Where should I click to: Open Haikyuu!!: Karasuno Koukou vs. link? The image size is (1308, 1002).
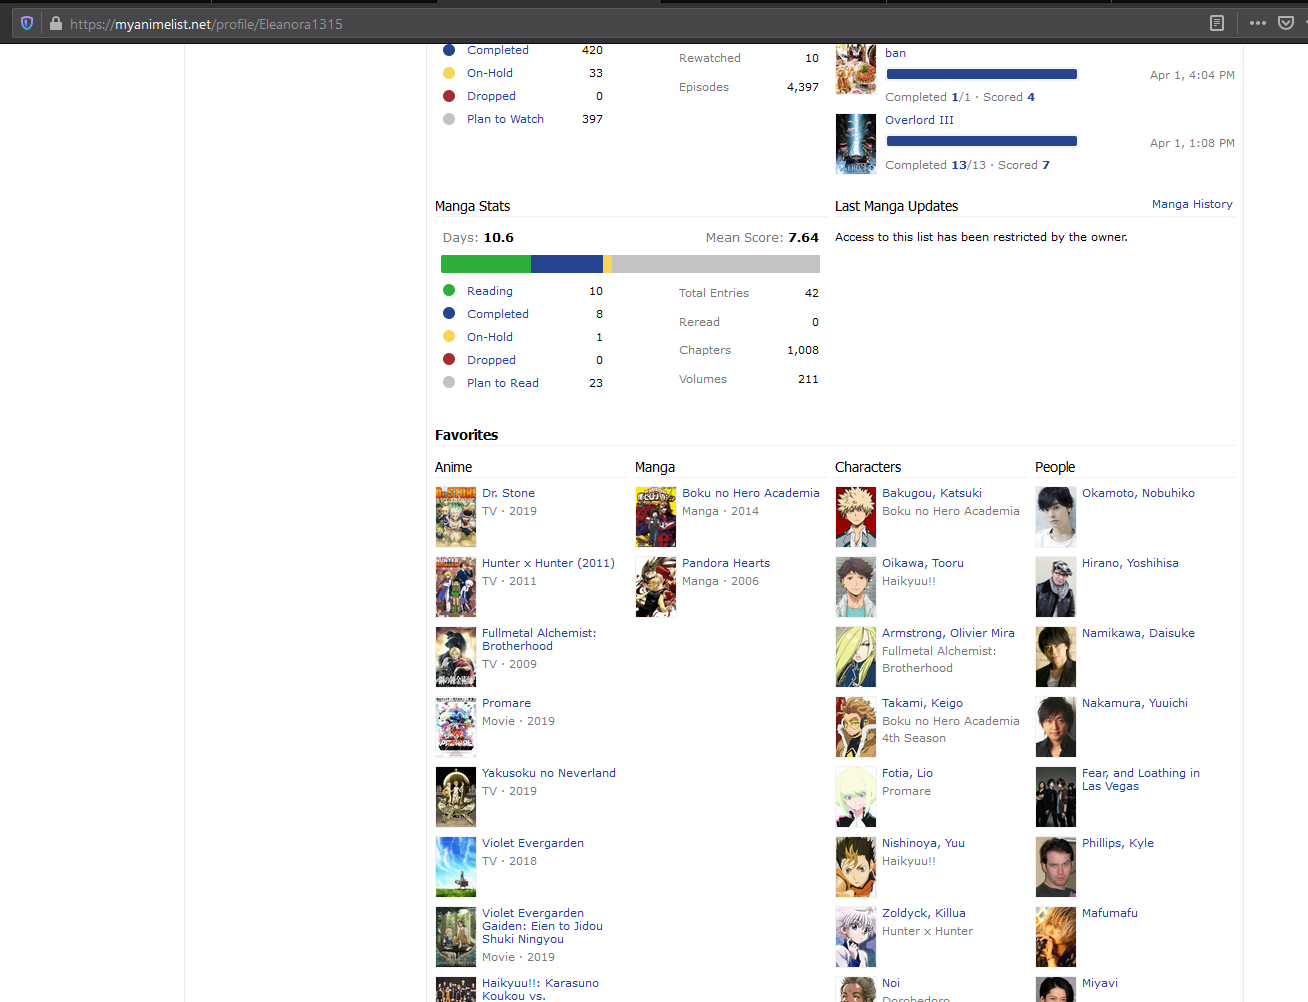point(540,989)
